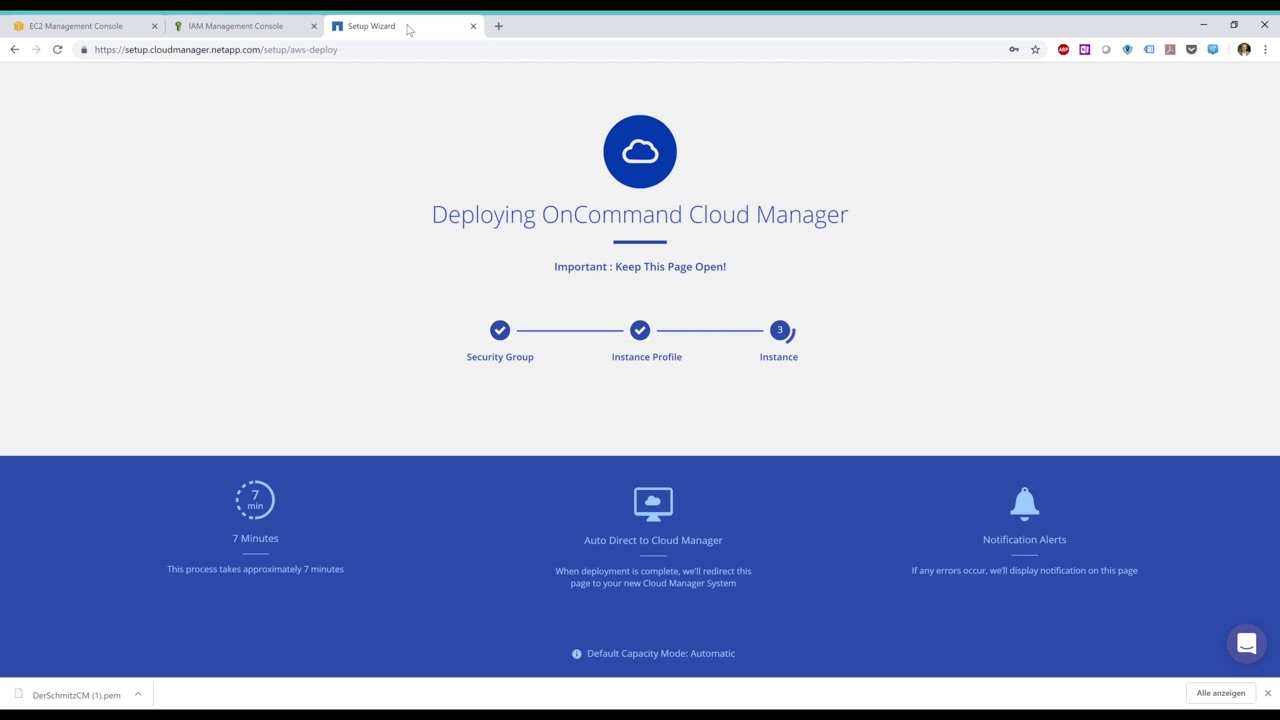1280x720 pixels.
Task: Click the 7 Minutes title
Action: pyautogui.click(x=255, y=538)
